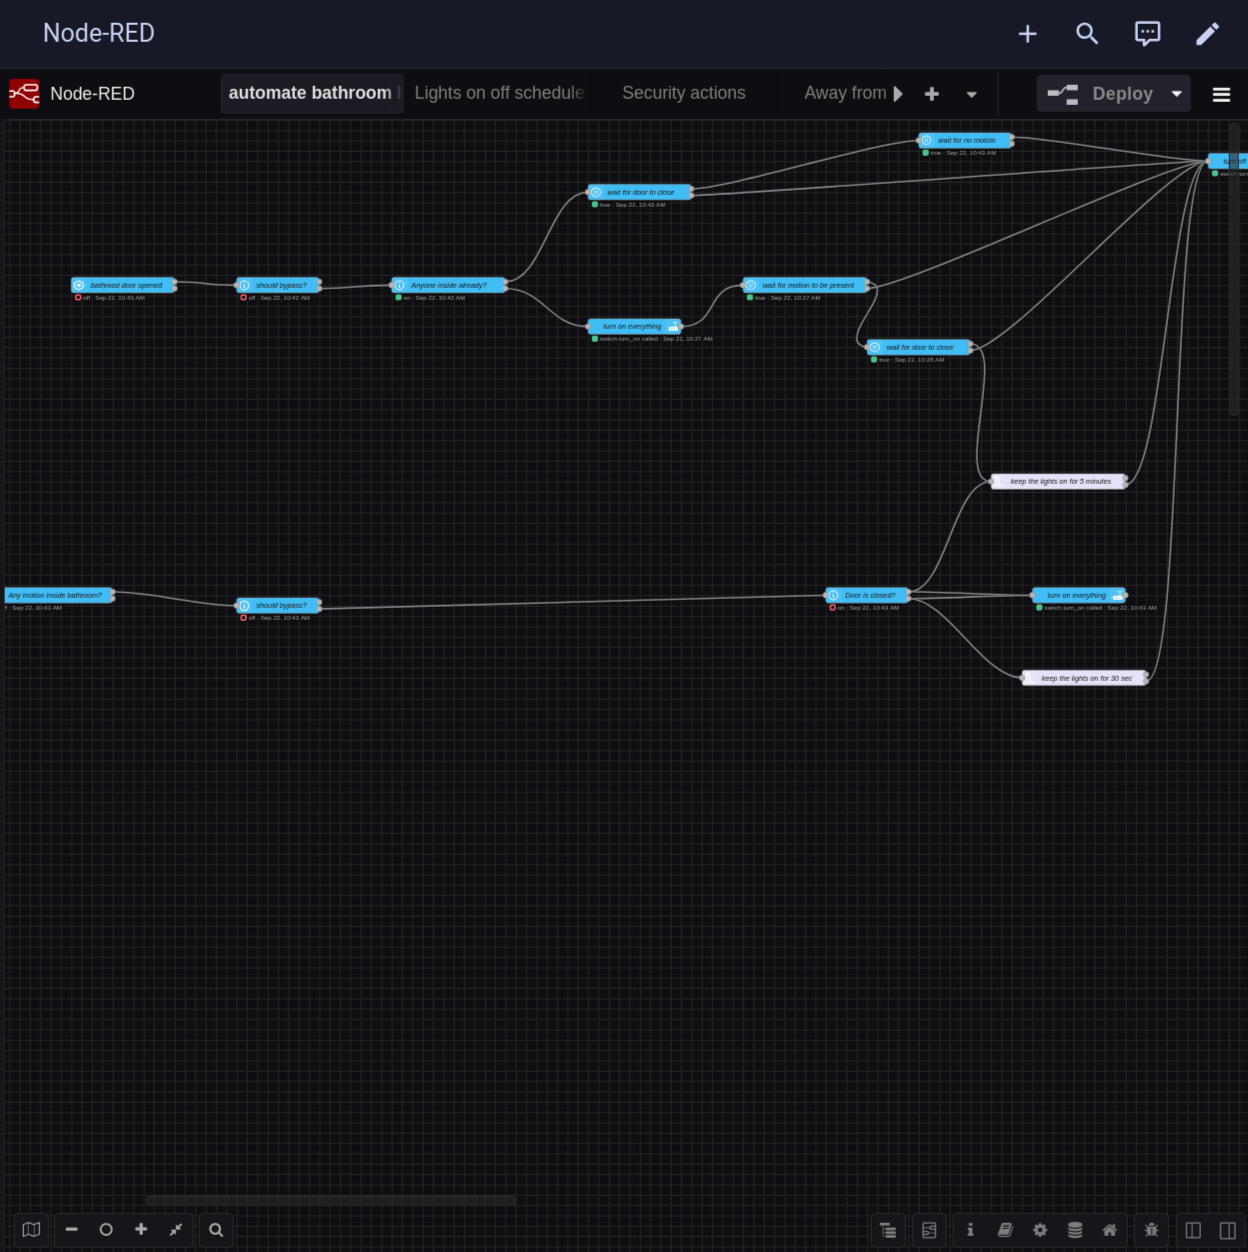Open the list panel icon beside outline
This screenshot has height=1252, width=1248.
[929, 1230]
